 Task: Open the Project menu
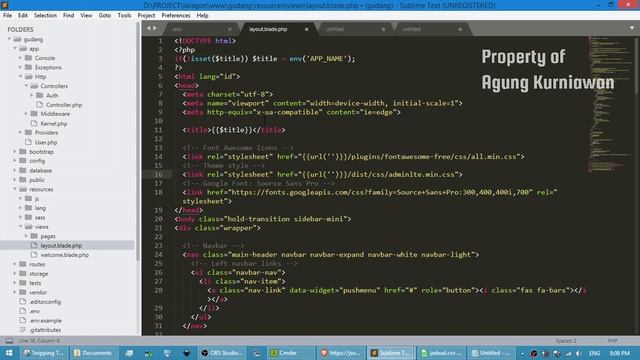[x=146, y=15]
